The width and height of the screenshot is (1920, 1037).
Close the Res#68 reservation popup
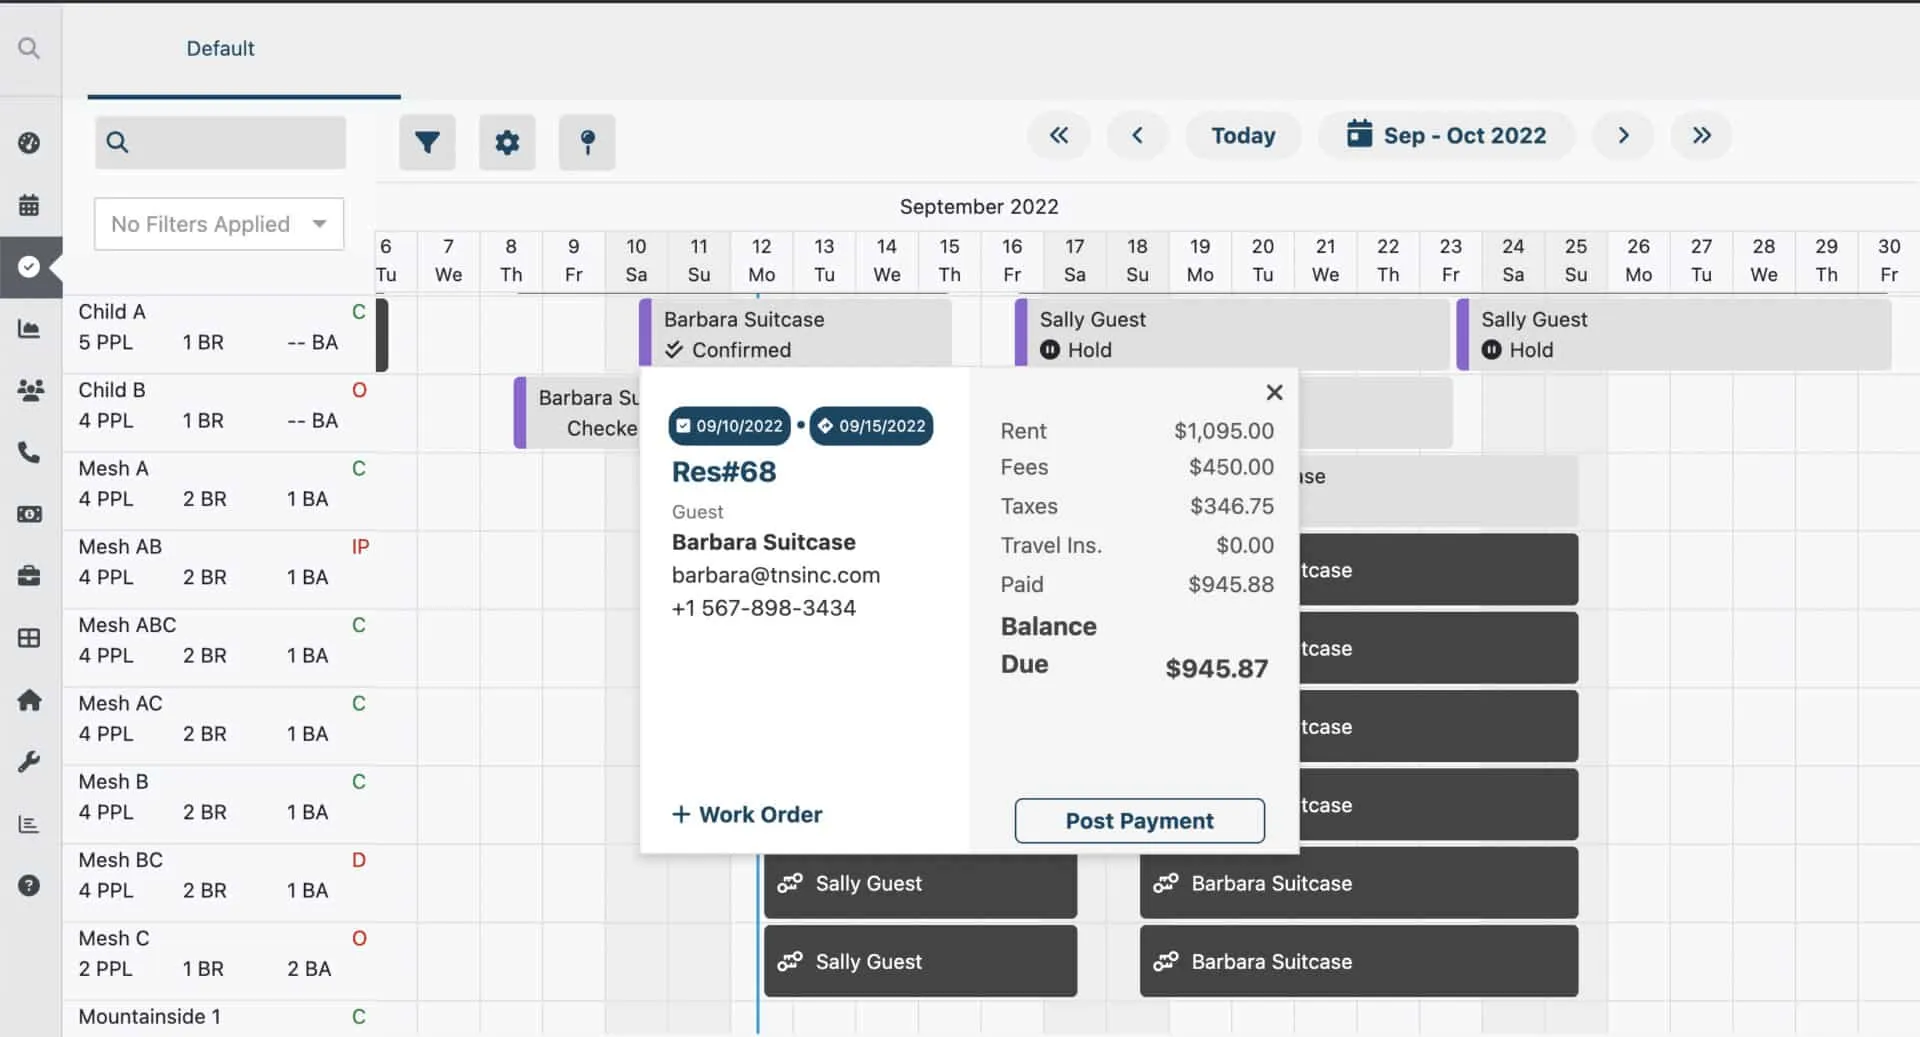1274,392
